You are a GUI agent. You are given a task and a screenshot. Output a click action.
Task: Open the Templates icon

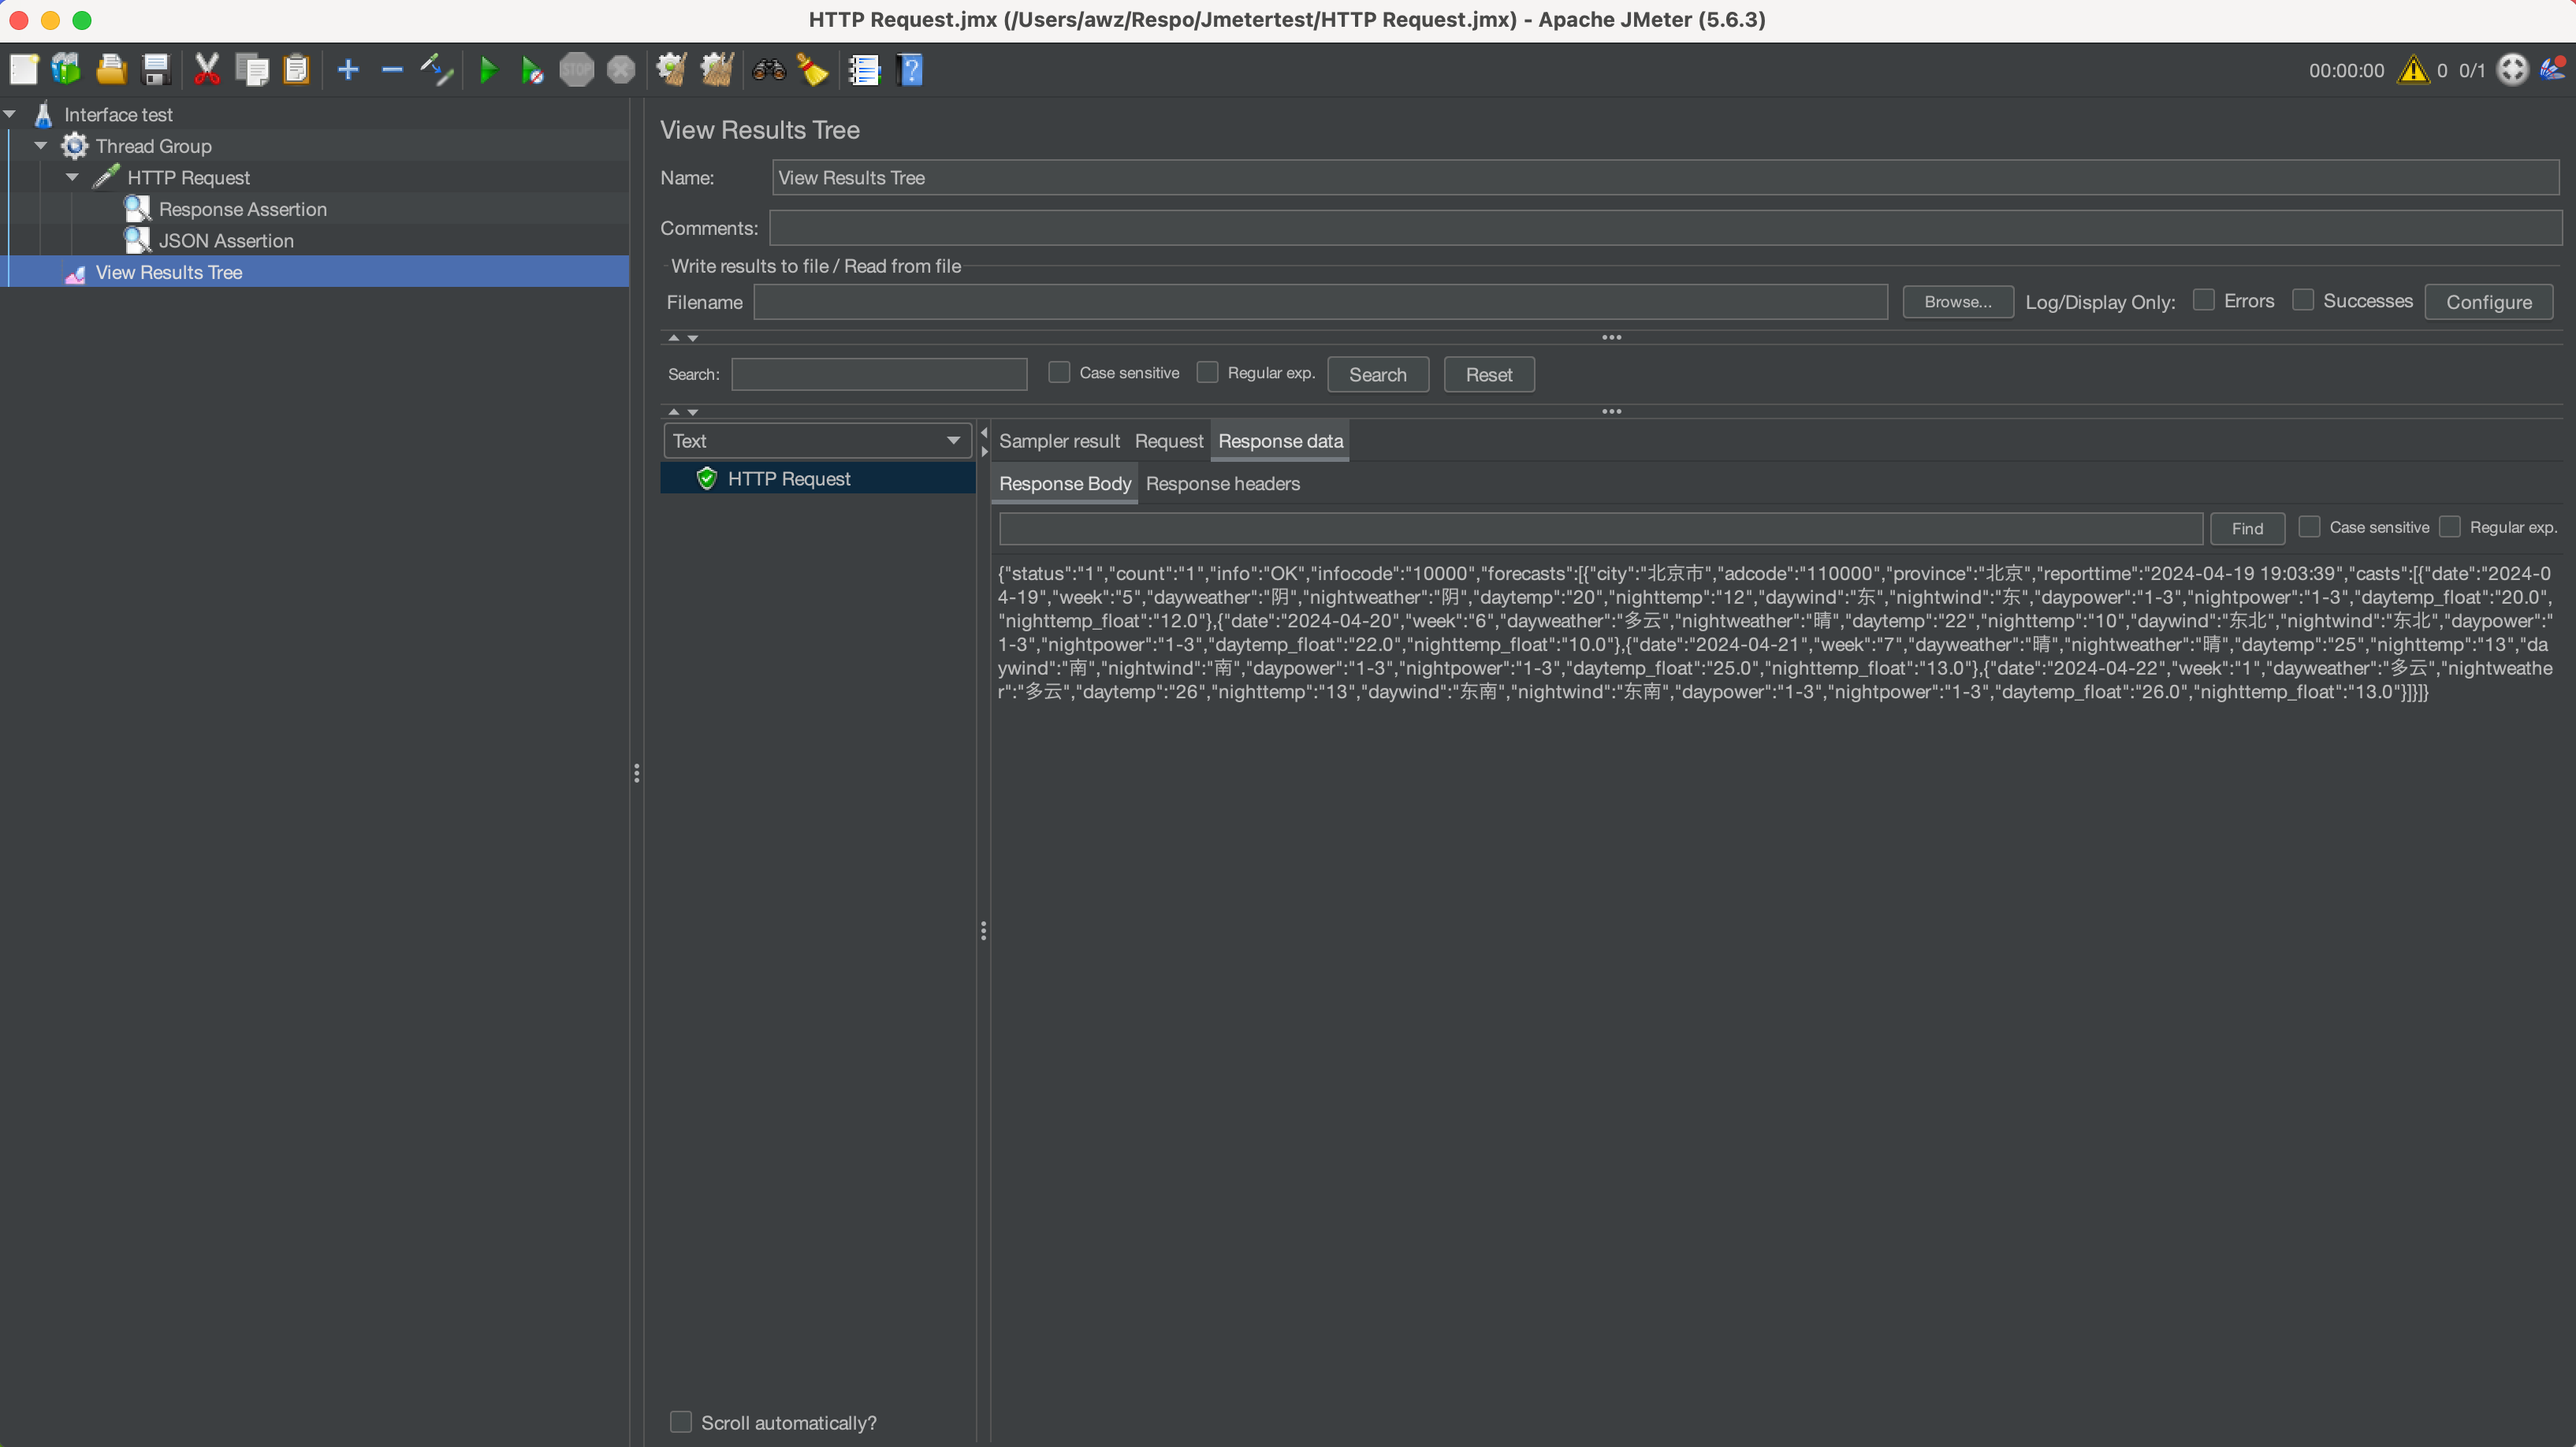tap(66, 70)
